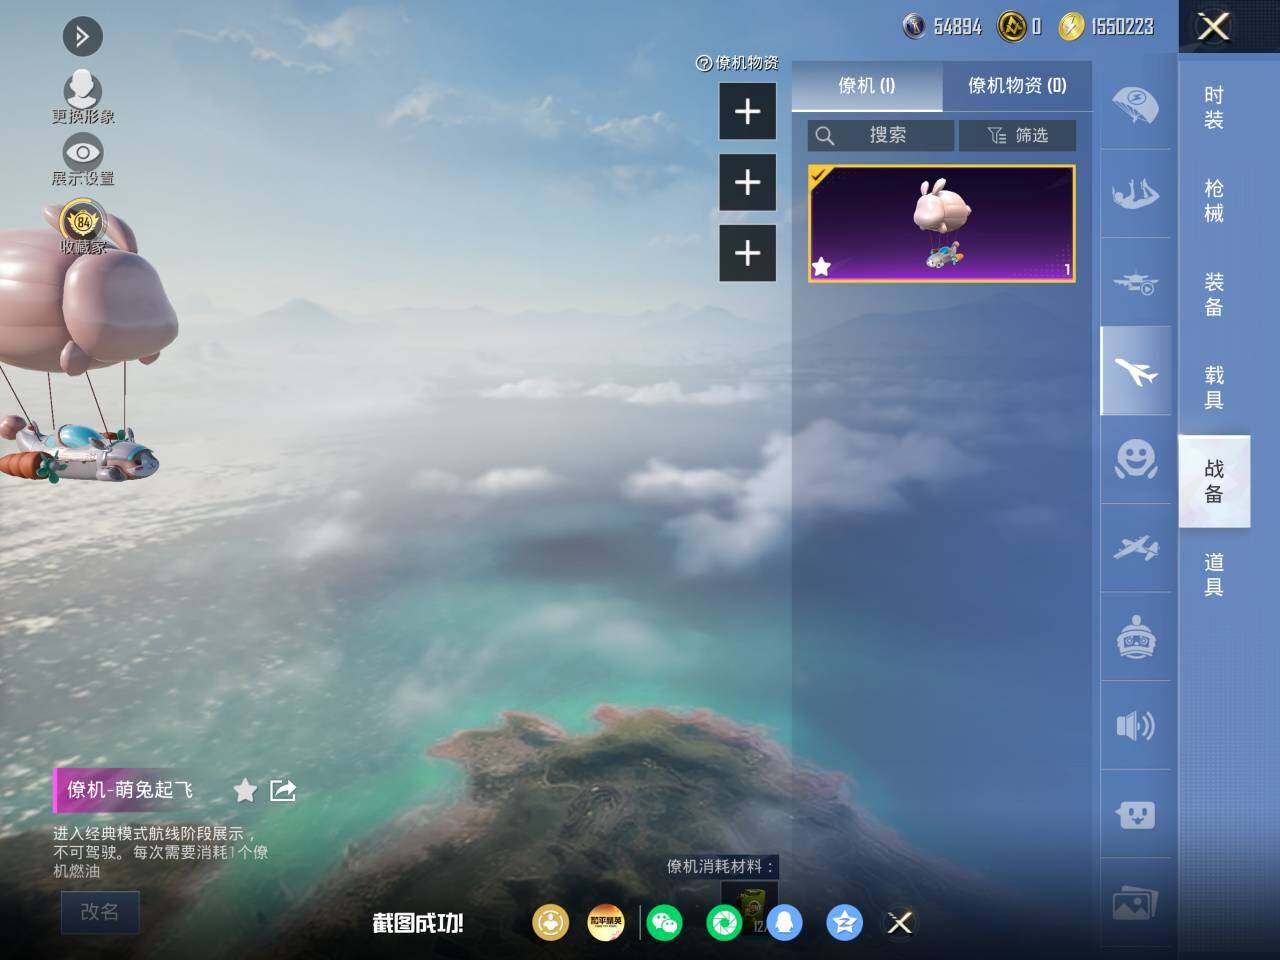
Task: Favorite the wingman with the star icon
Action: point(245,791)
